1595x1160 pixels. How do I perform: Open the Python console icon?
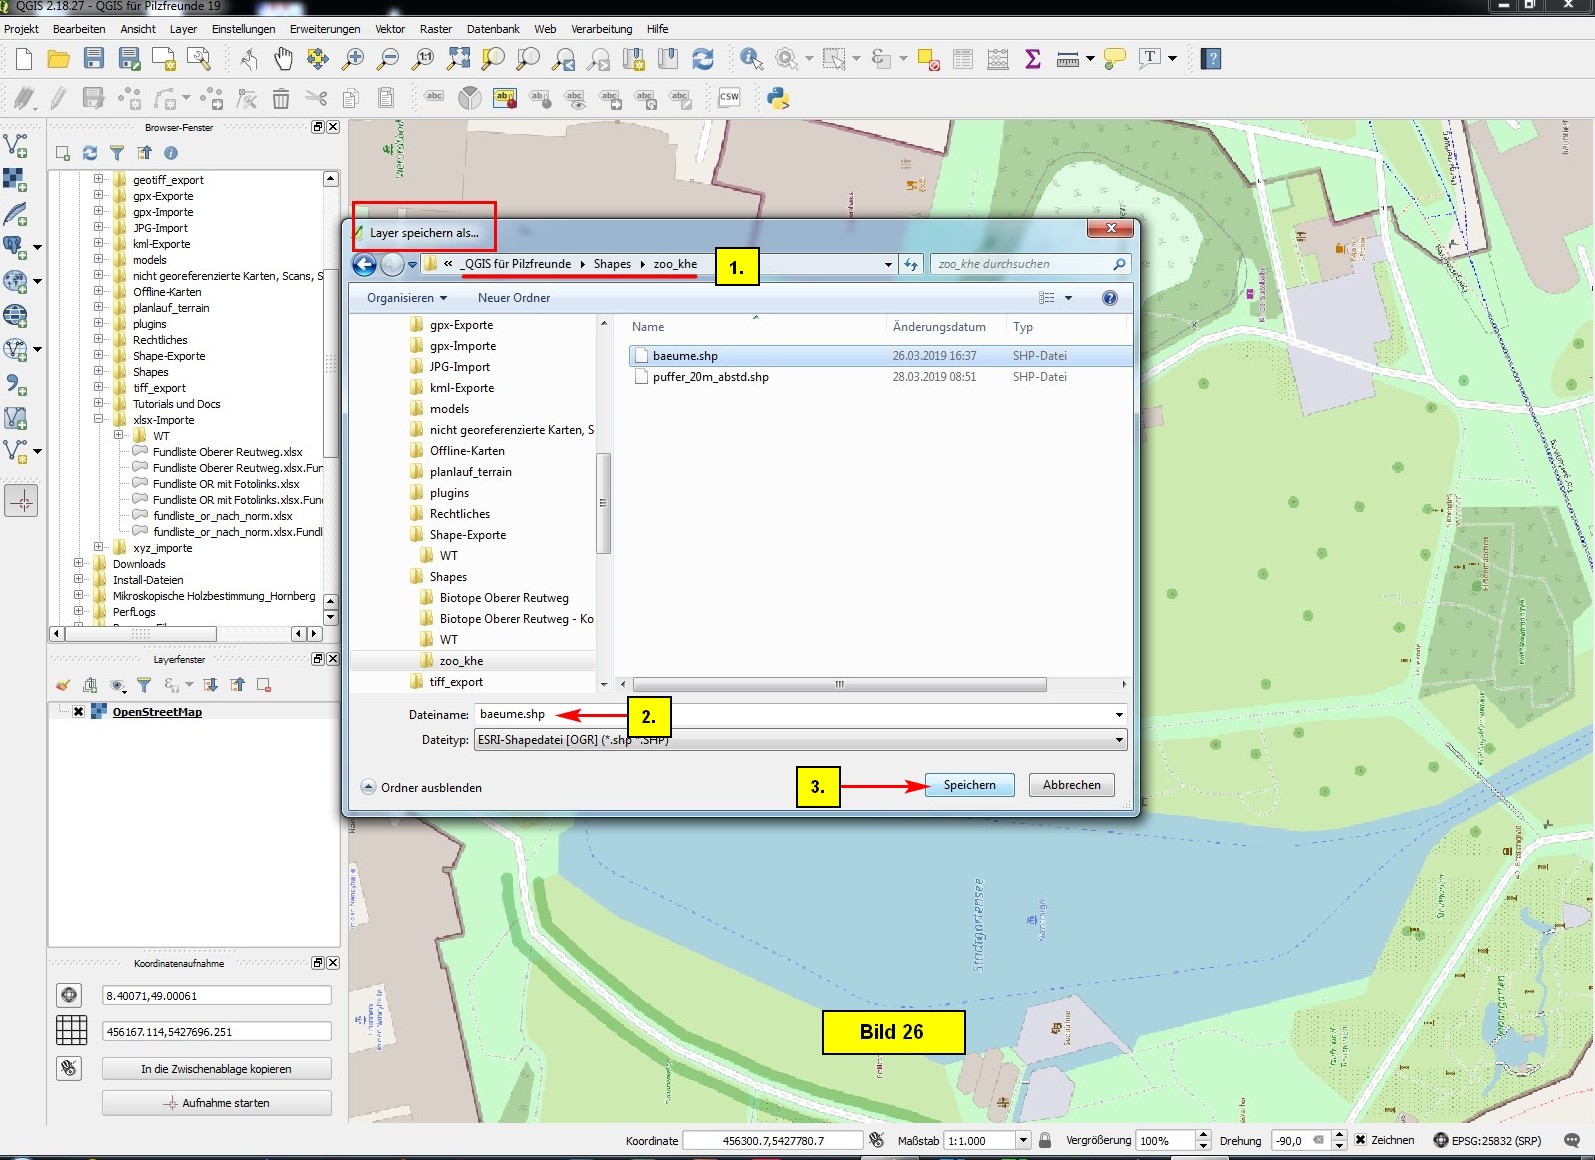(x=778, y=98)
